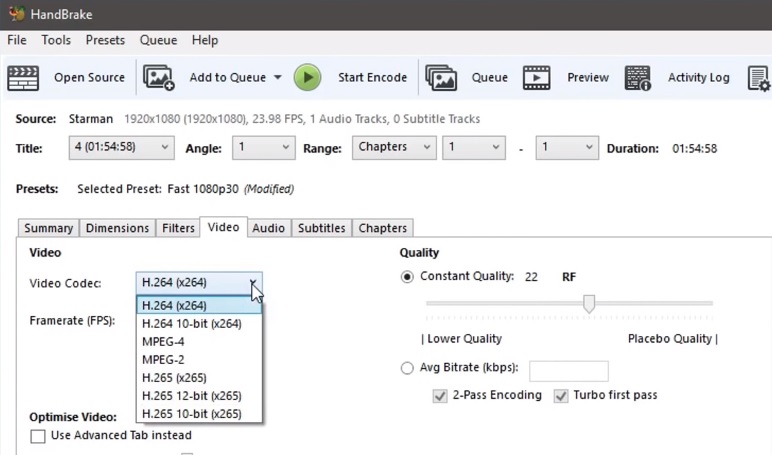This screenshot has width=772, height=455.
Task: Open the start chapter dropdown
Action: pos(474,148)
